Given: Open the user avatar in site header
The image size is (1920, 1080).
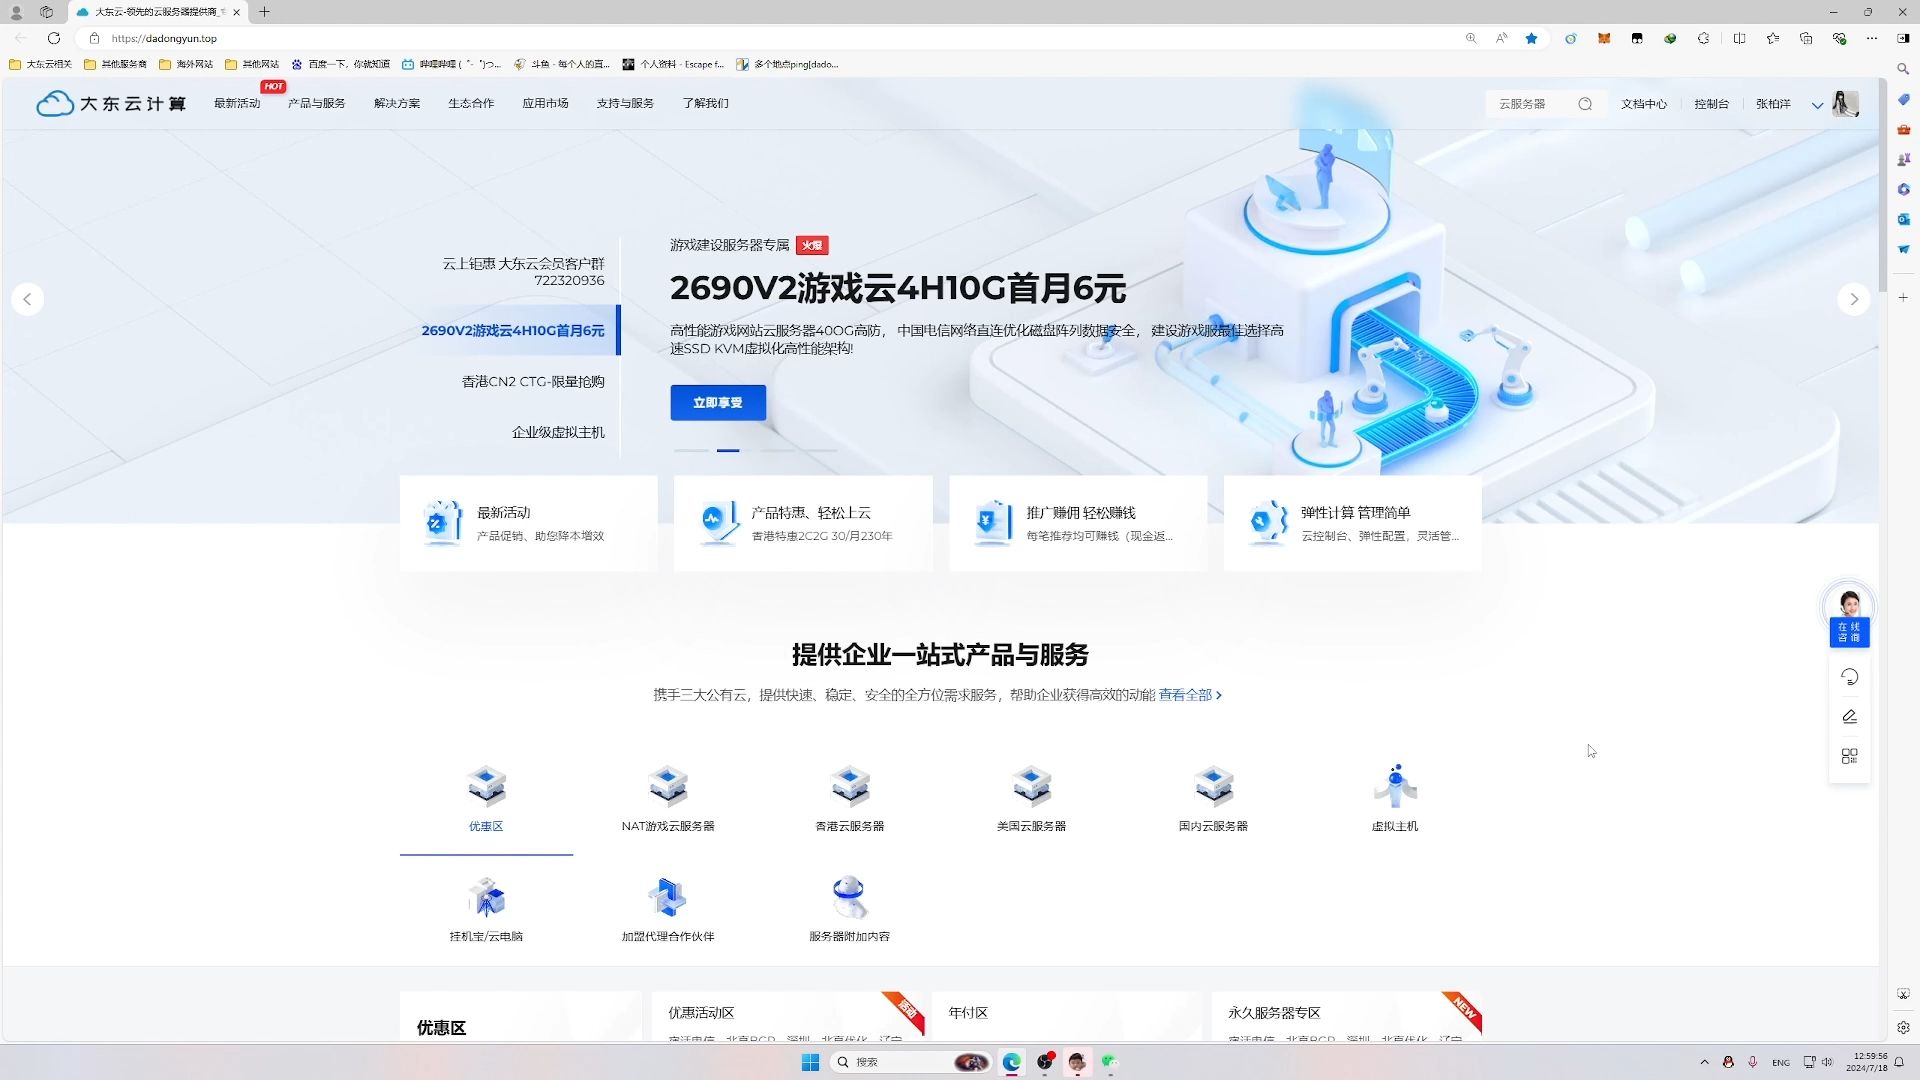Looking at the screenshot, I should tap(1845, 103).
